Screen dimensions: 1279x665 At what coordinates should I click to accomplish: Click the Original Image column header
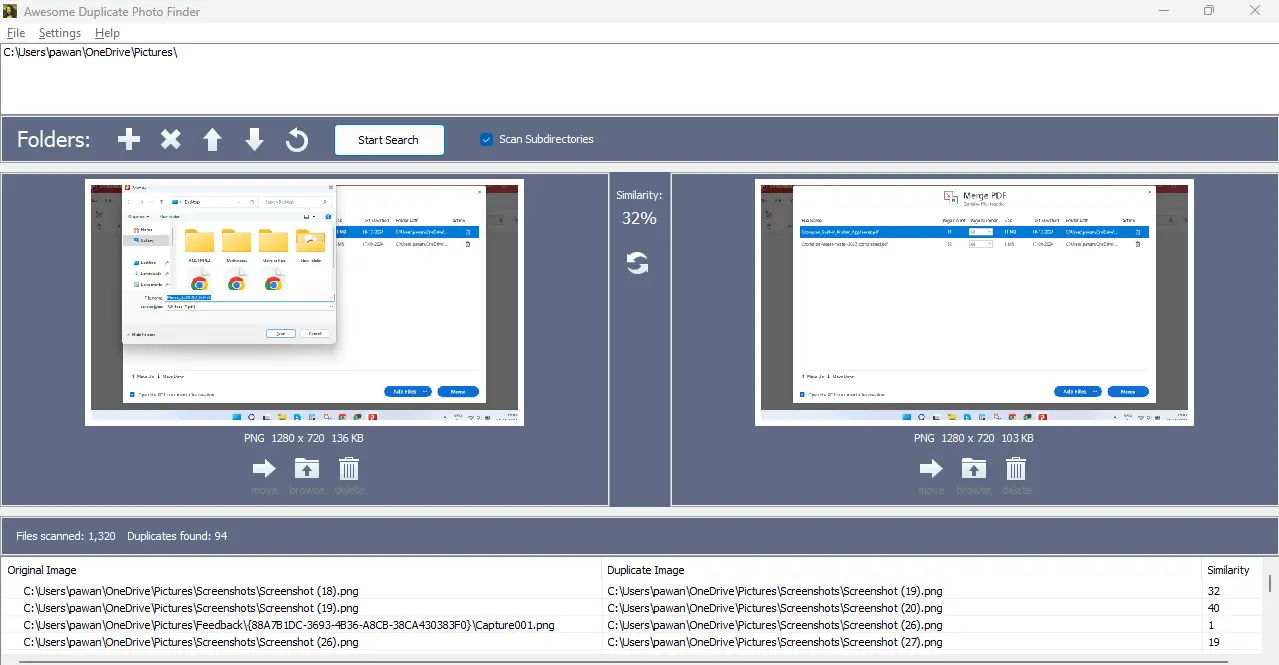[x=301, y=570]
